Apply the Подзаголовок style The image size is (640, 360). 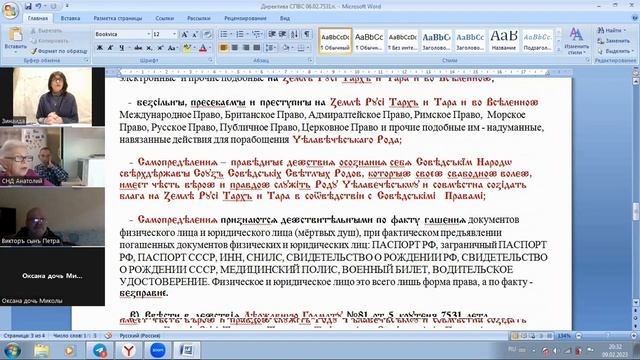point(537,41)
